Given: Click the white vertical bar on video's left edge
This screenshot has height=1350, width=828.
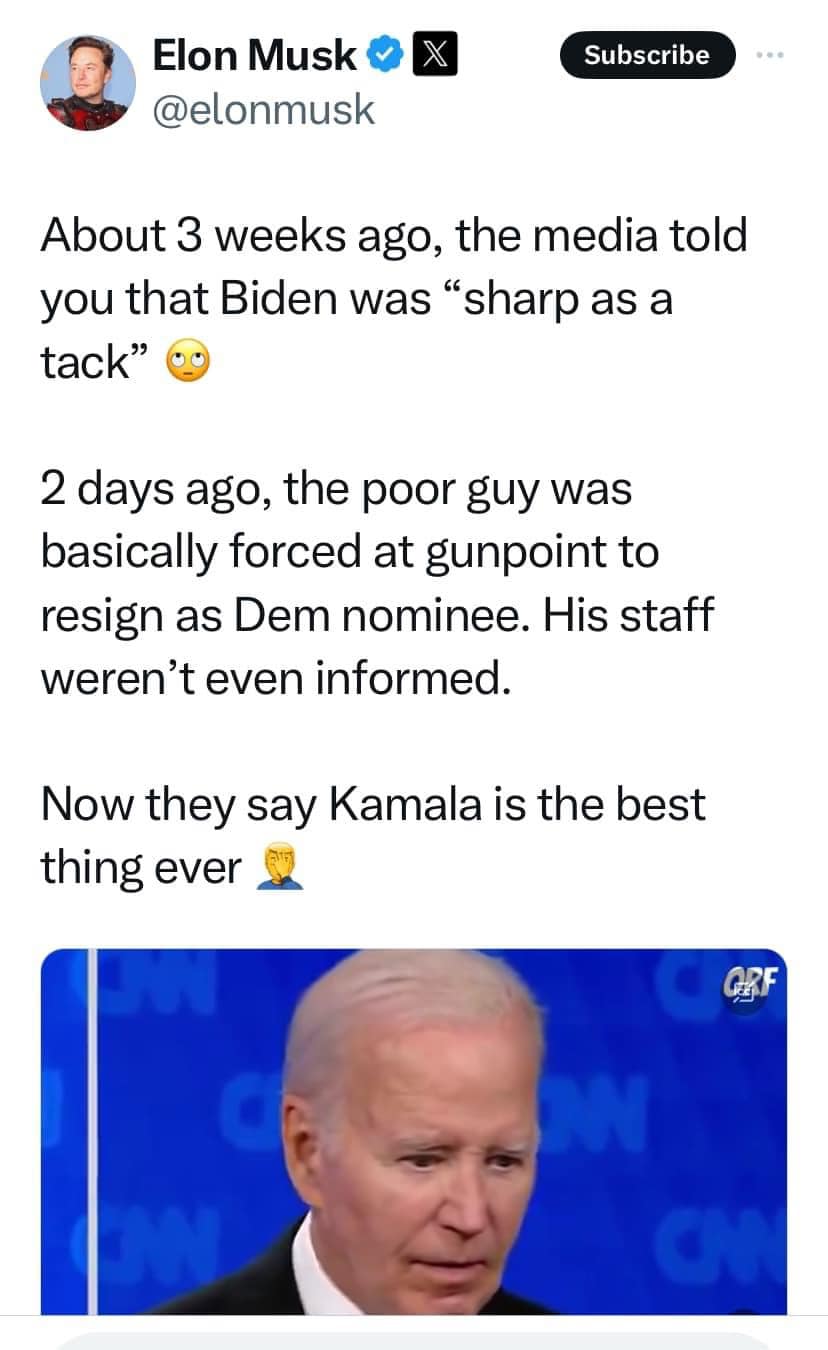Looking at the screenshot, I should coord(92,1131).
